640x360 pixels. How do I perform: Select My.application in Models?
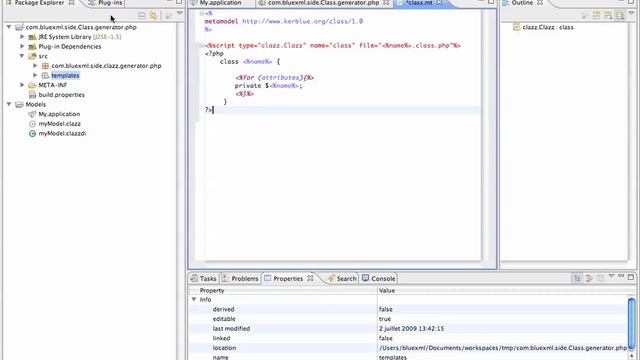click(59, 114)
